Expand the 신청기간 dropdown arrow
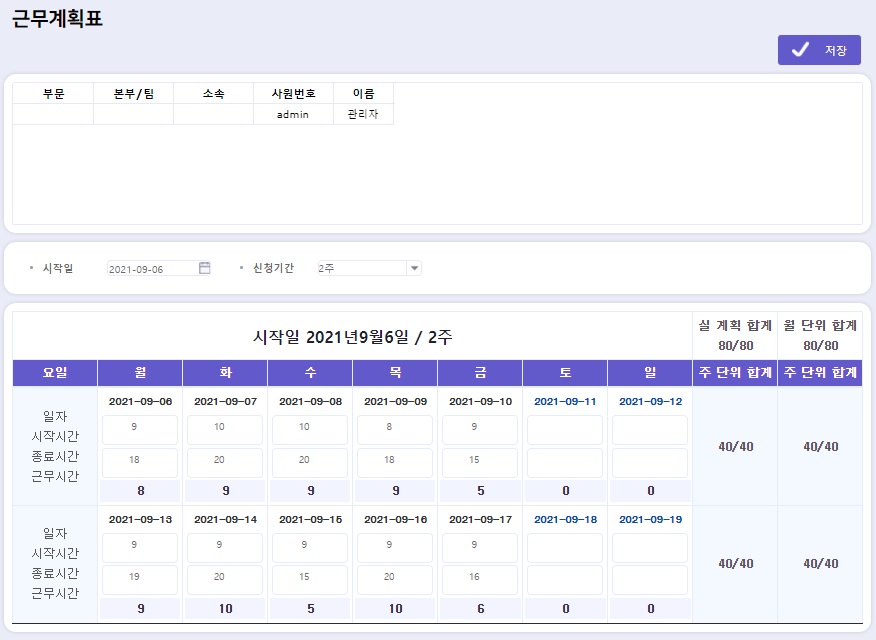876x640 pixels. tap(414, 268)
